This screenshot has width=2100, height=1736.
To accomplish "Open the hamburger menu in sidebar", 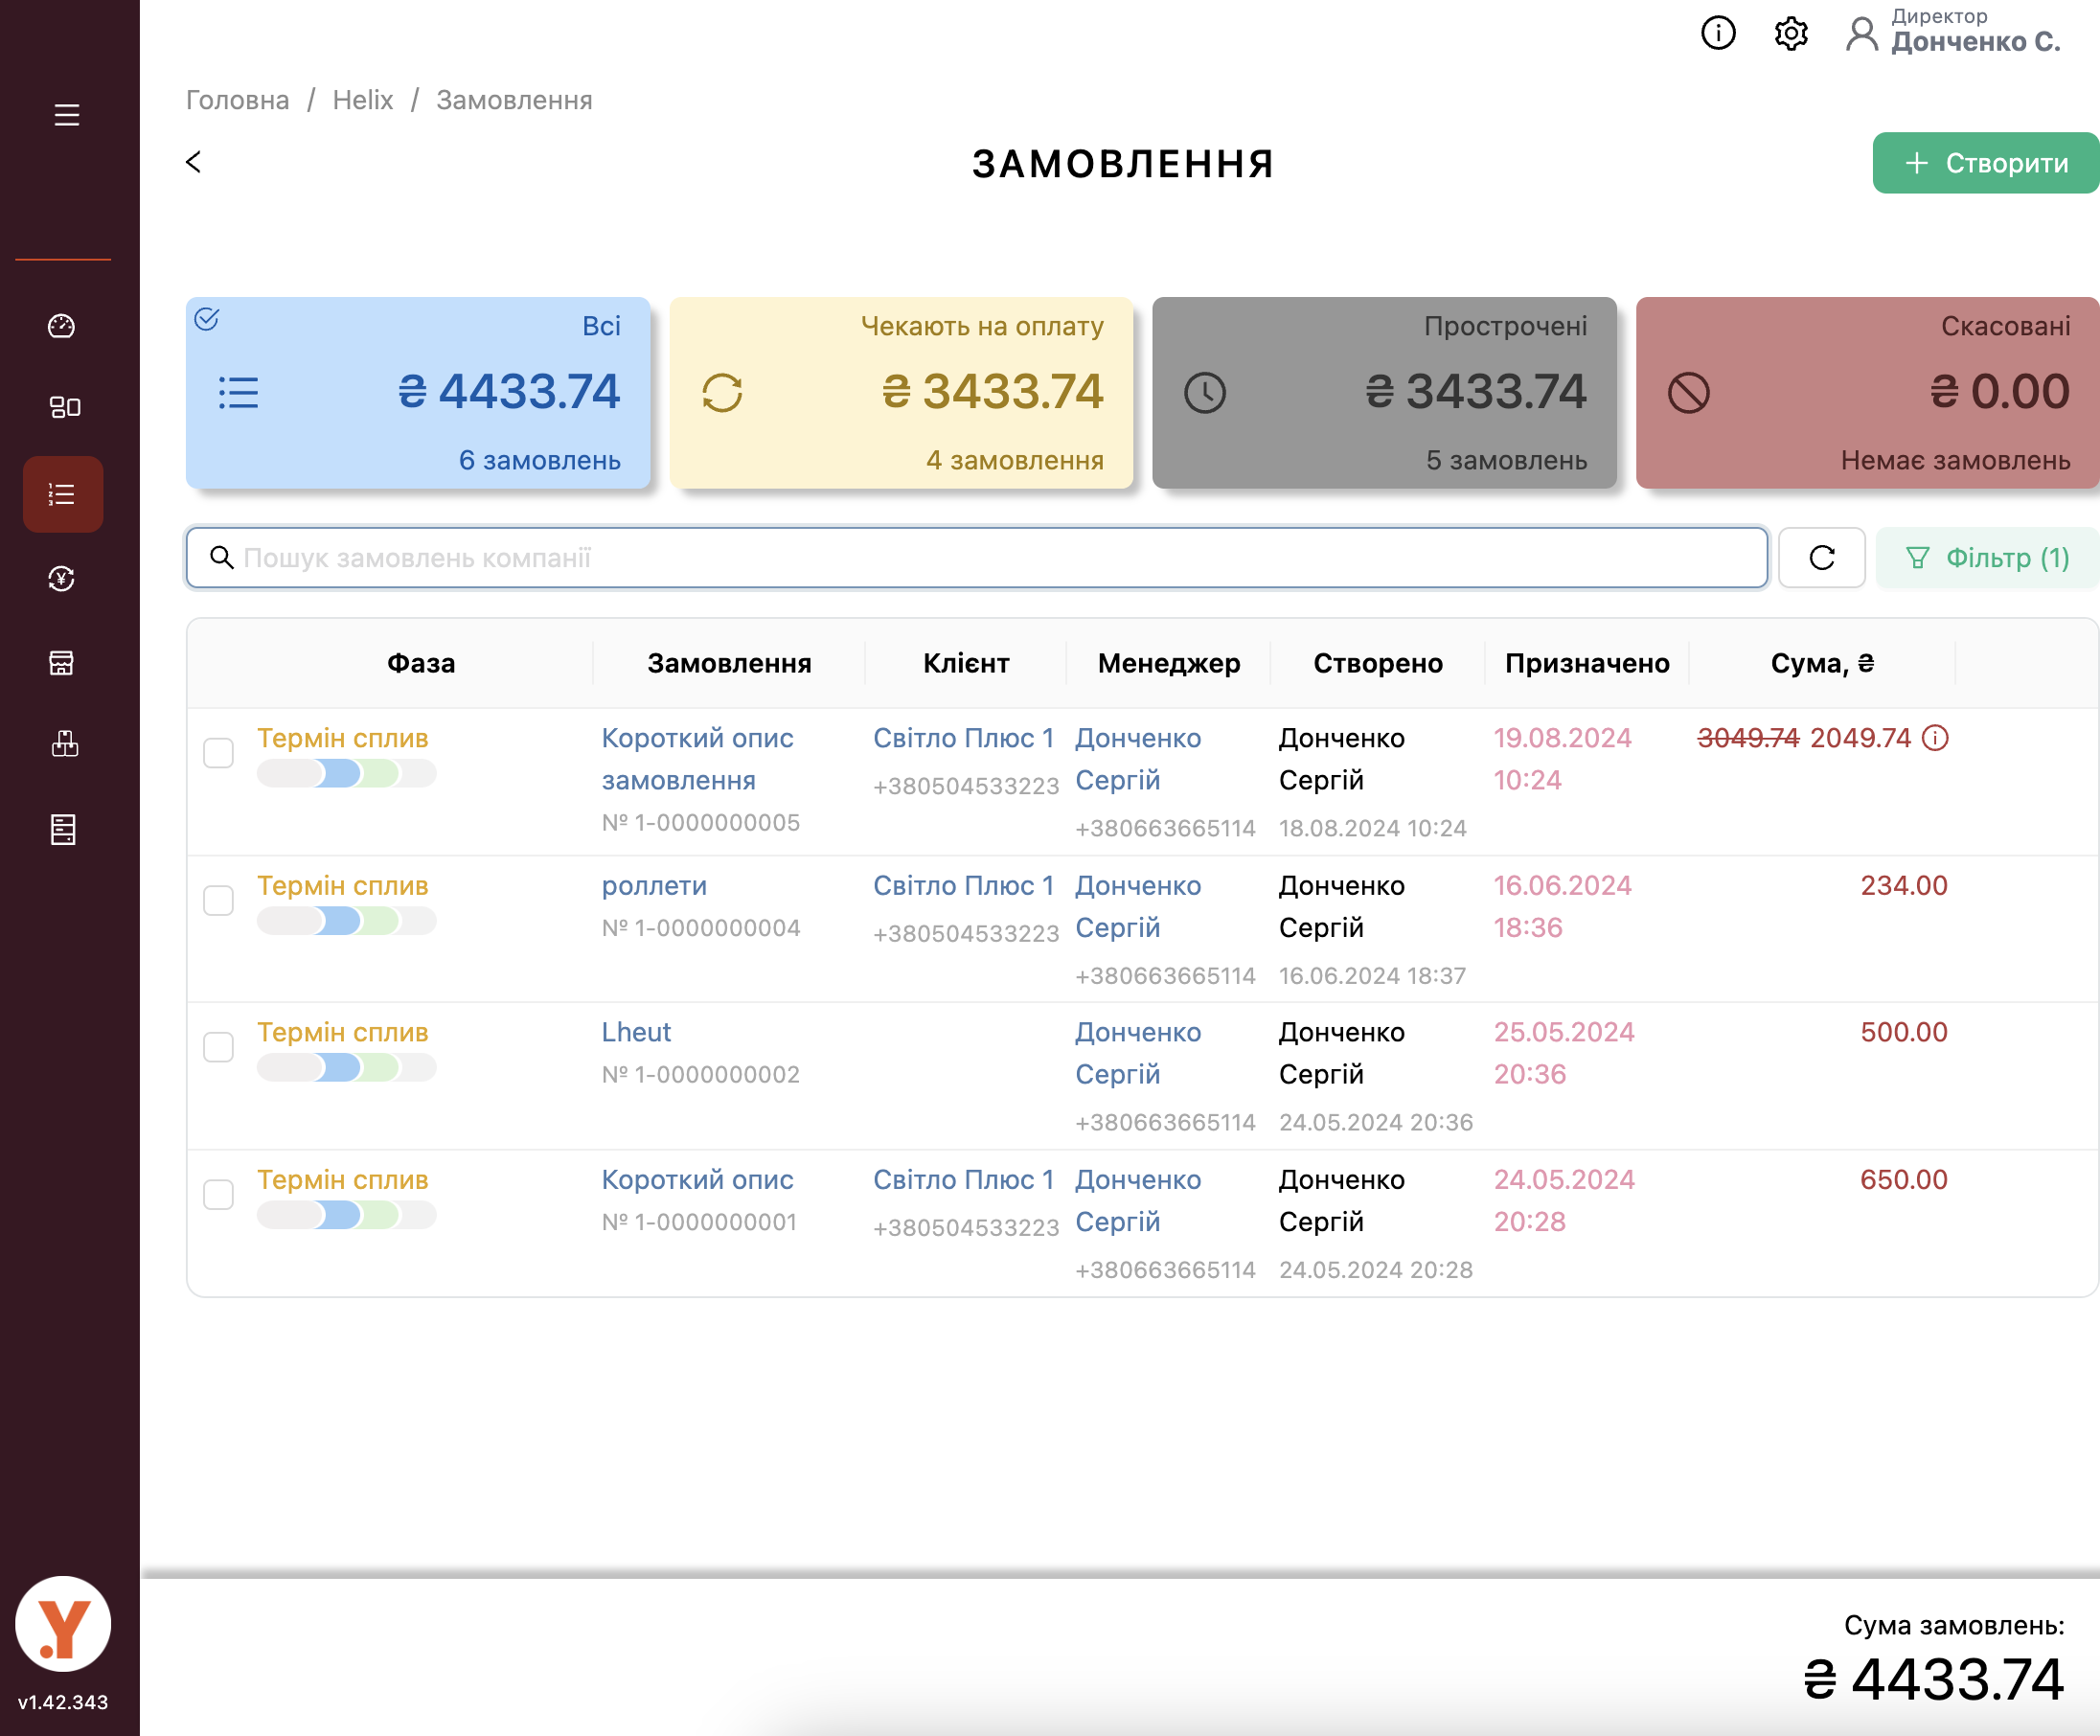I will click(x=66, y=115).
